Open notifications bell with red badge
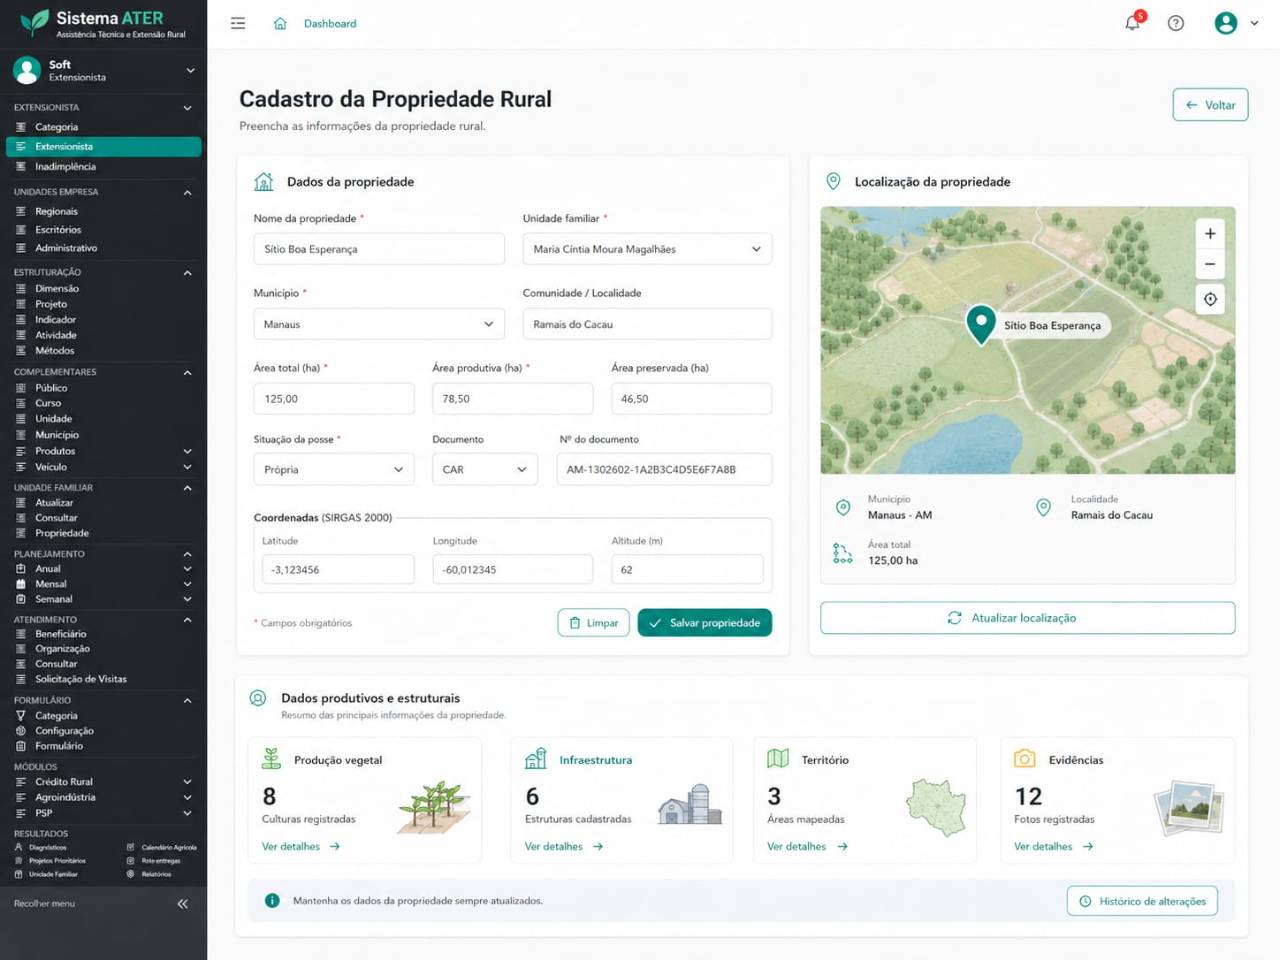Viewport: 1280px width, 960px height. [1133, 22]
